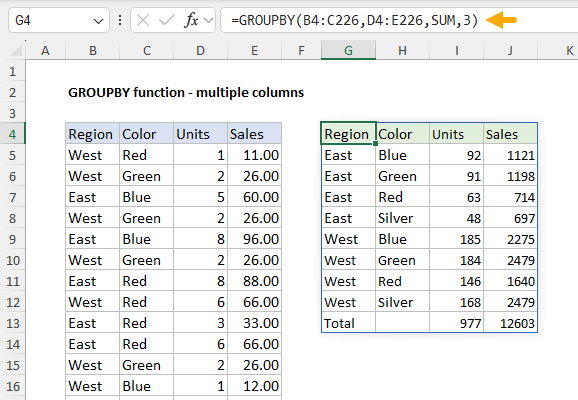Select column E header
The height and width of the screenshot is (400, 578).
click(254, 51)
